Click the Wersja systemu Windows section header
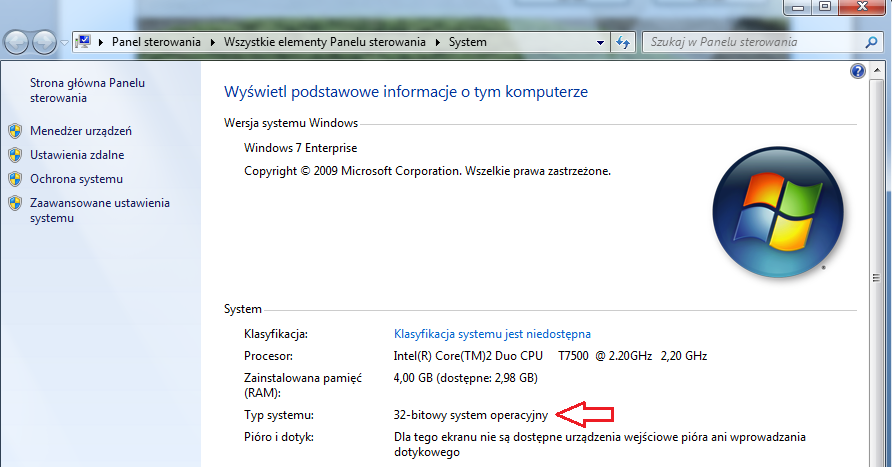Screen dimensions: 892x467 (x=291, y=123)
